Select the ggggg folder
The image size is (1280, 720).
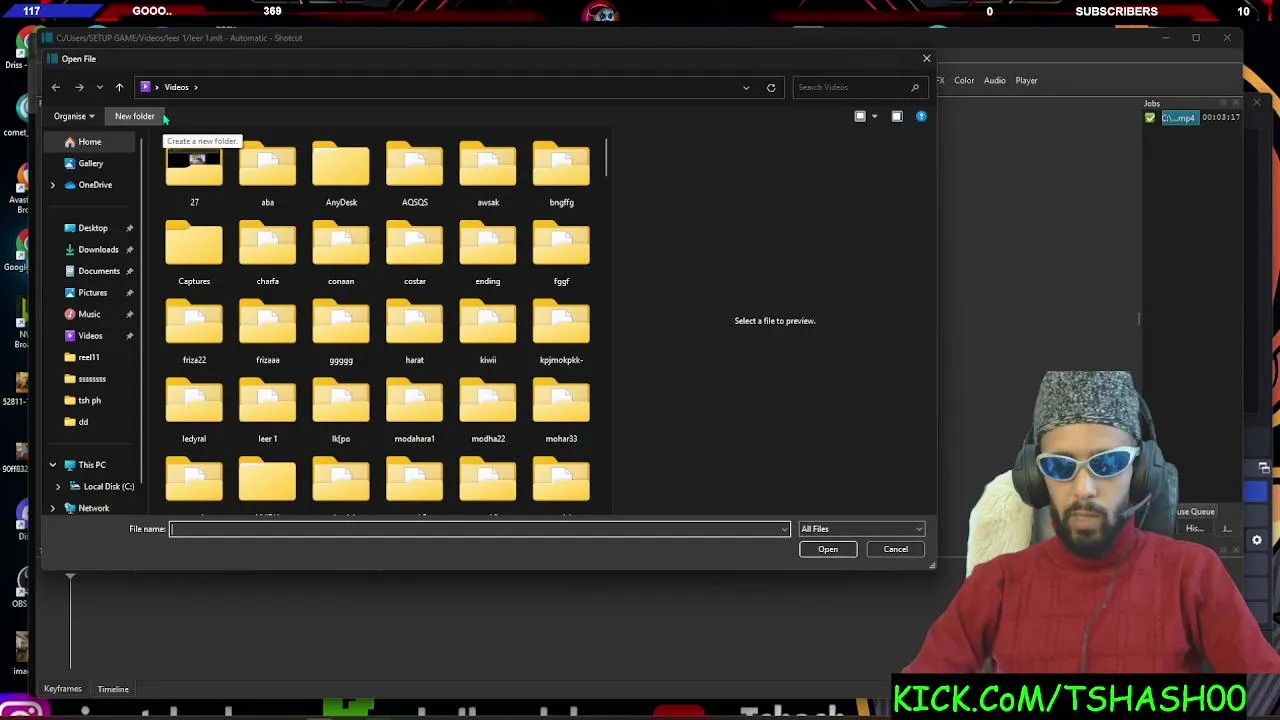(341, 333)
